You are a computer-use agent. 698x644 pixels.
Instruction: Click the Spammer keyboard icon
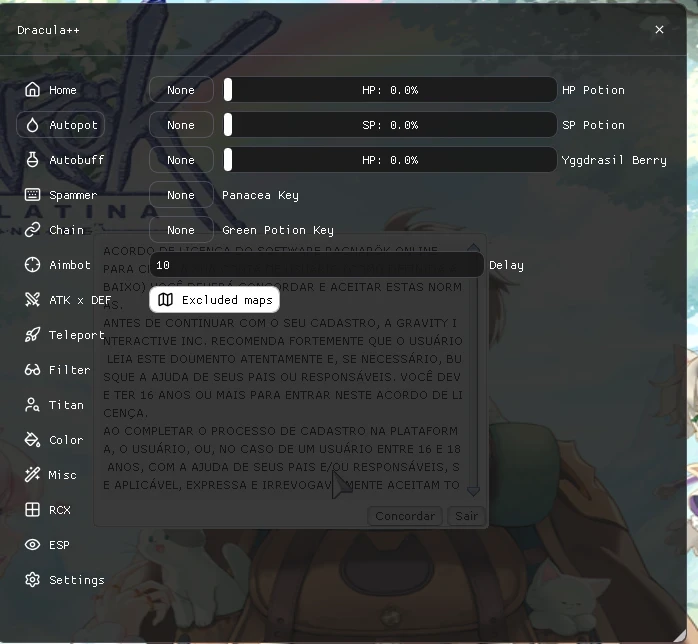[32, 194]
